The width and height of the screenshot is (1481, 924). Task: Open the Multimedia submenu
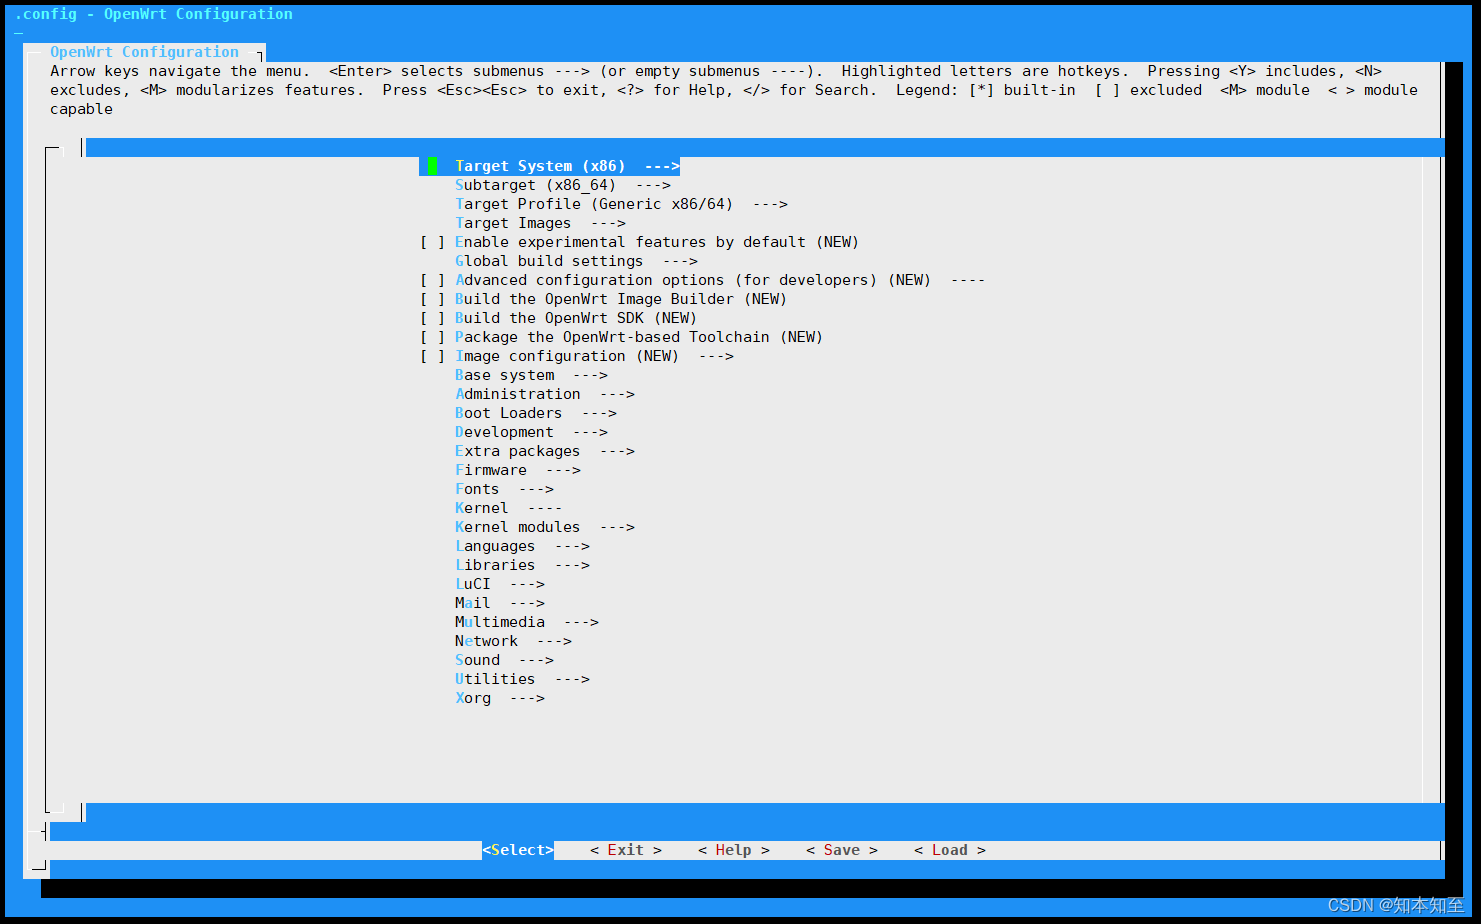527,622
